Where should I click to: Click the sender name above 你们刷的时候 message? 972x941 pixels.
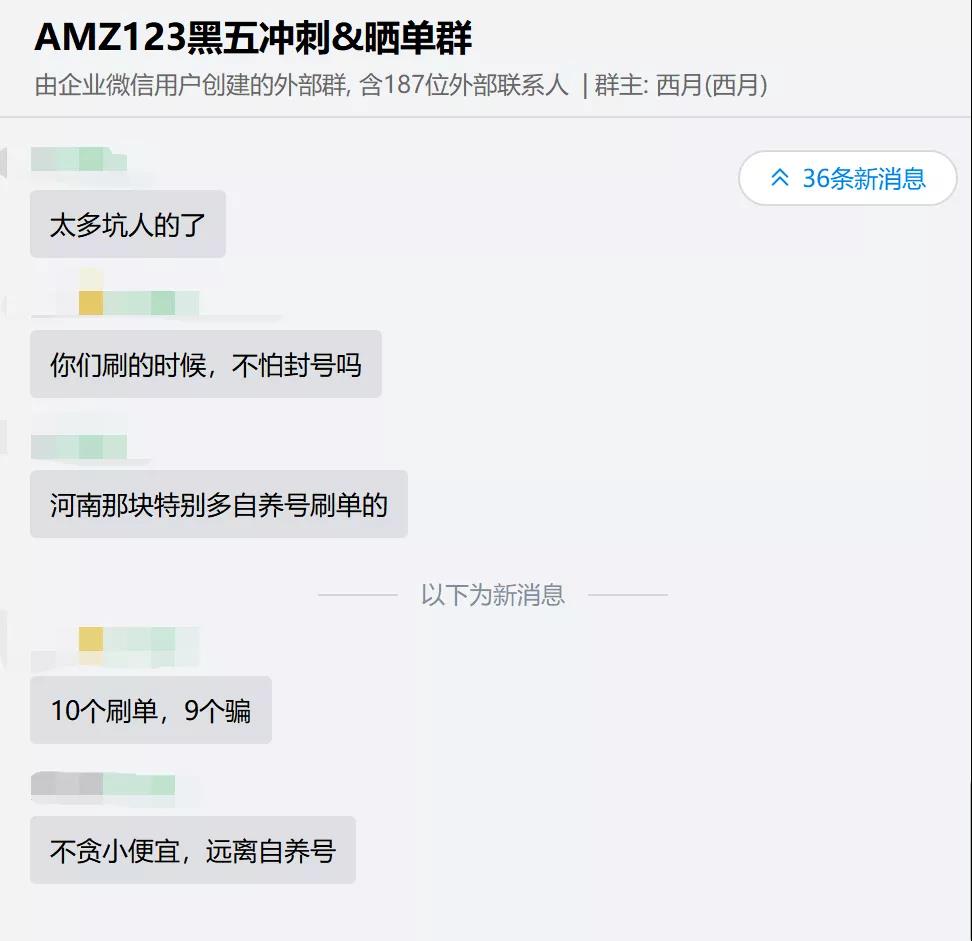tap(140, 302)
